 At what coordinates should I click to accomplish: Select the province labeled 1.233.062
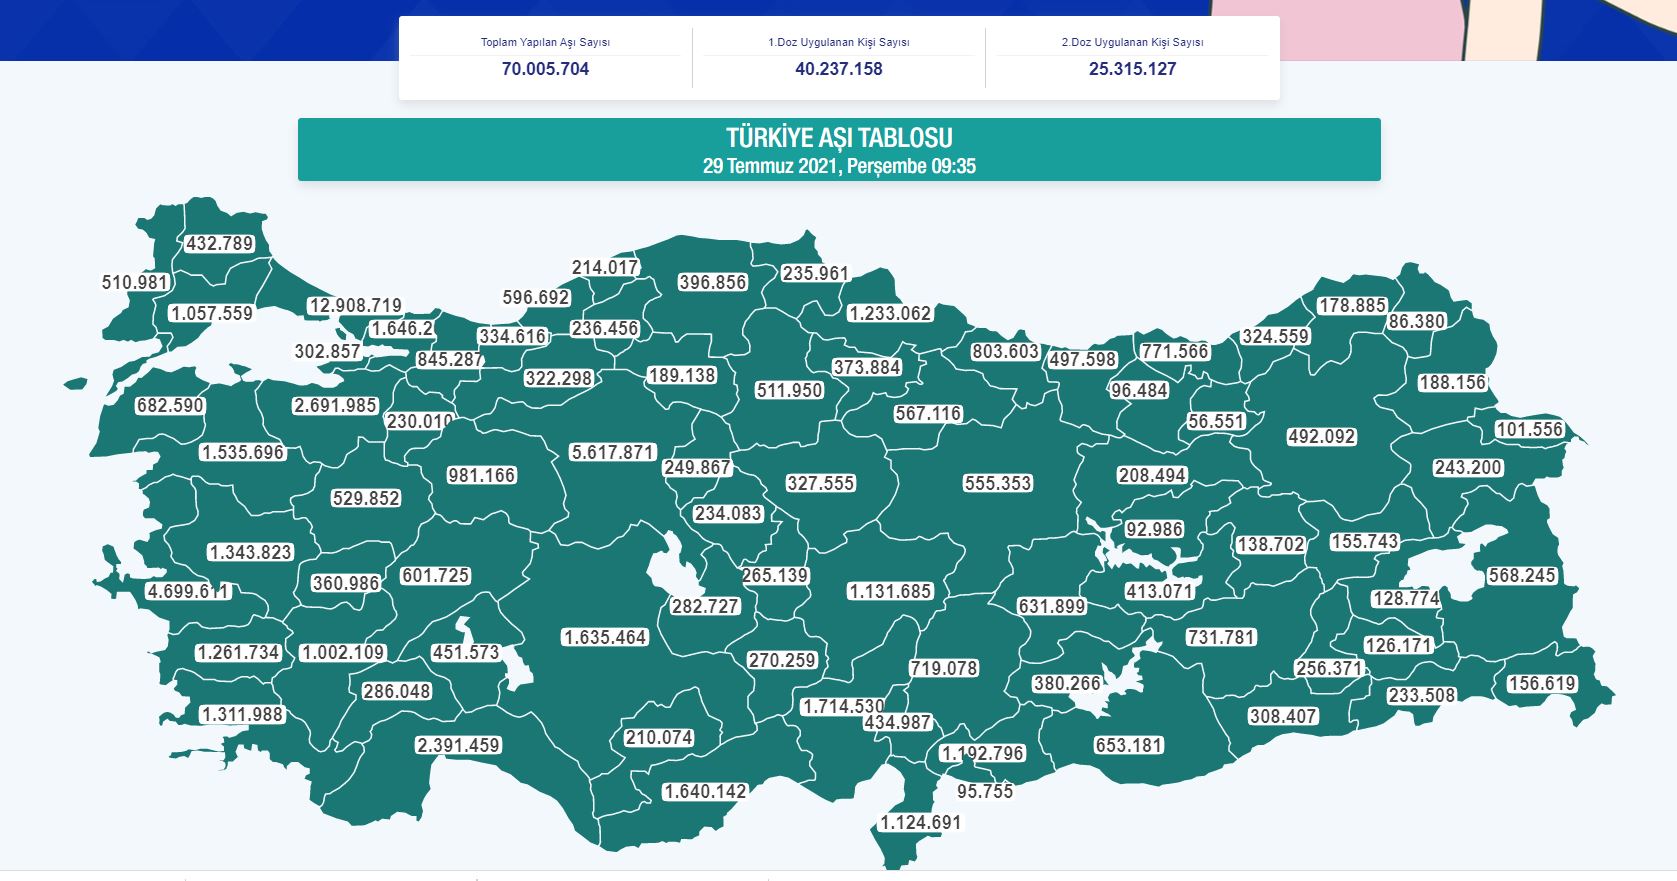click(x=890, y=313)
